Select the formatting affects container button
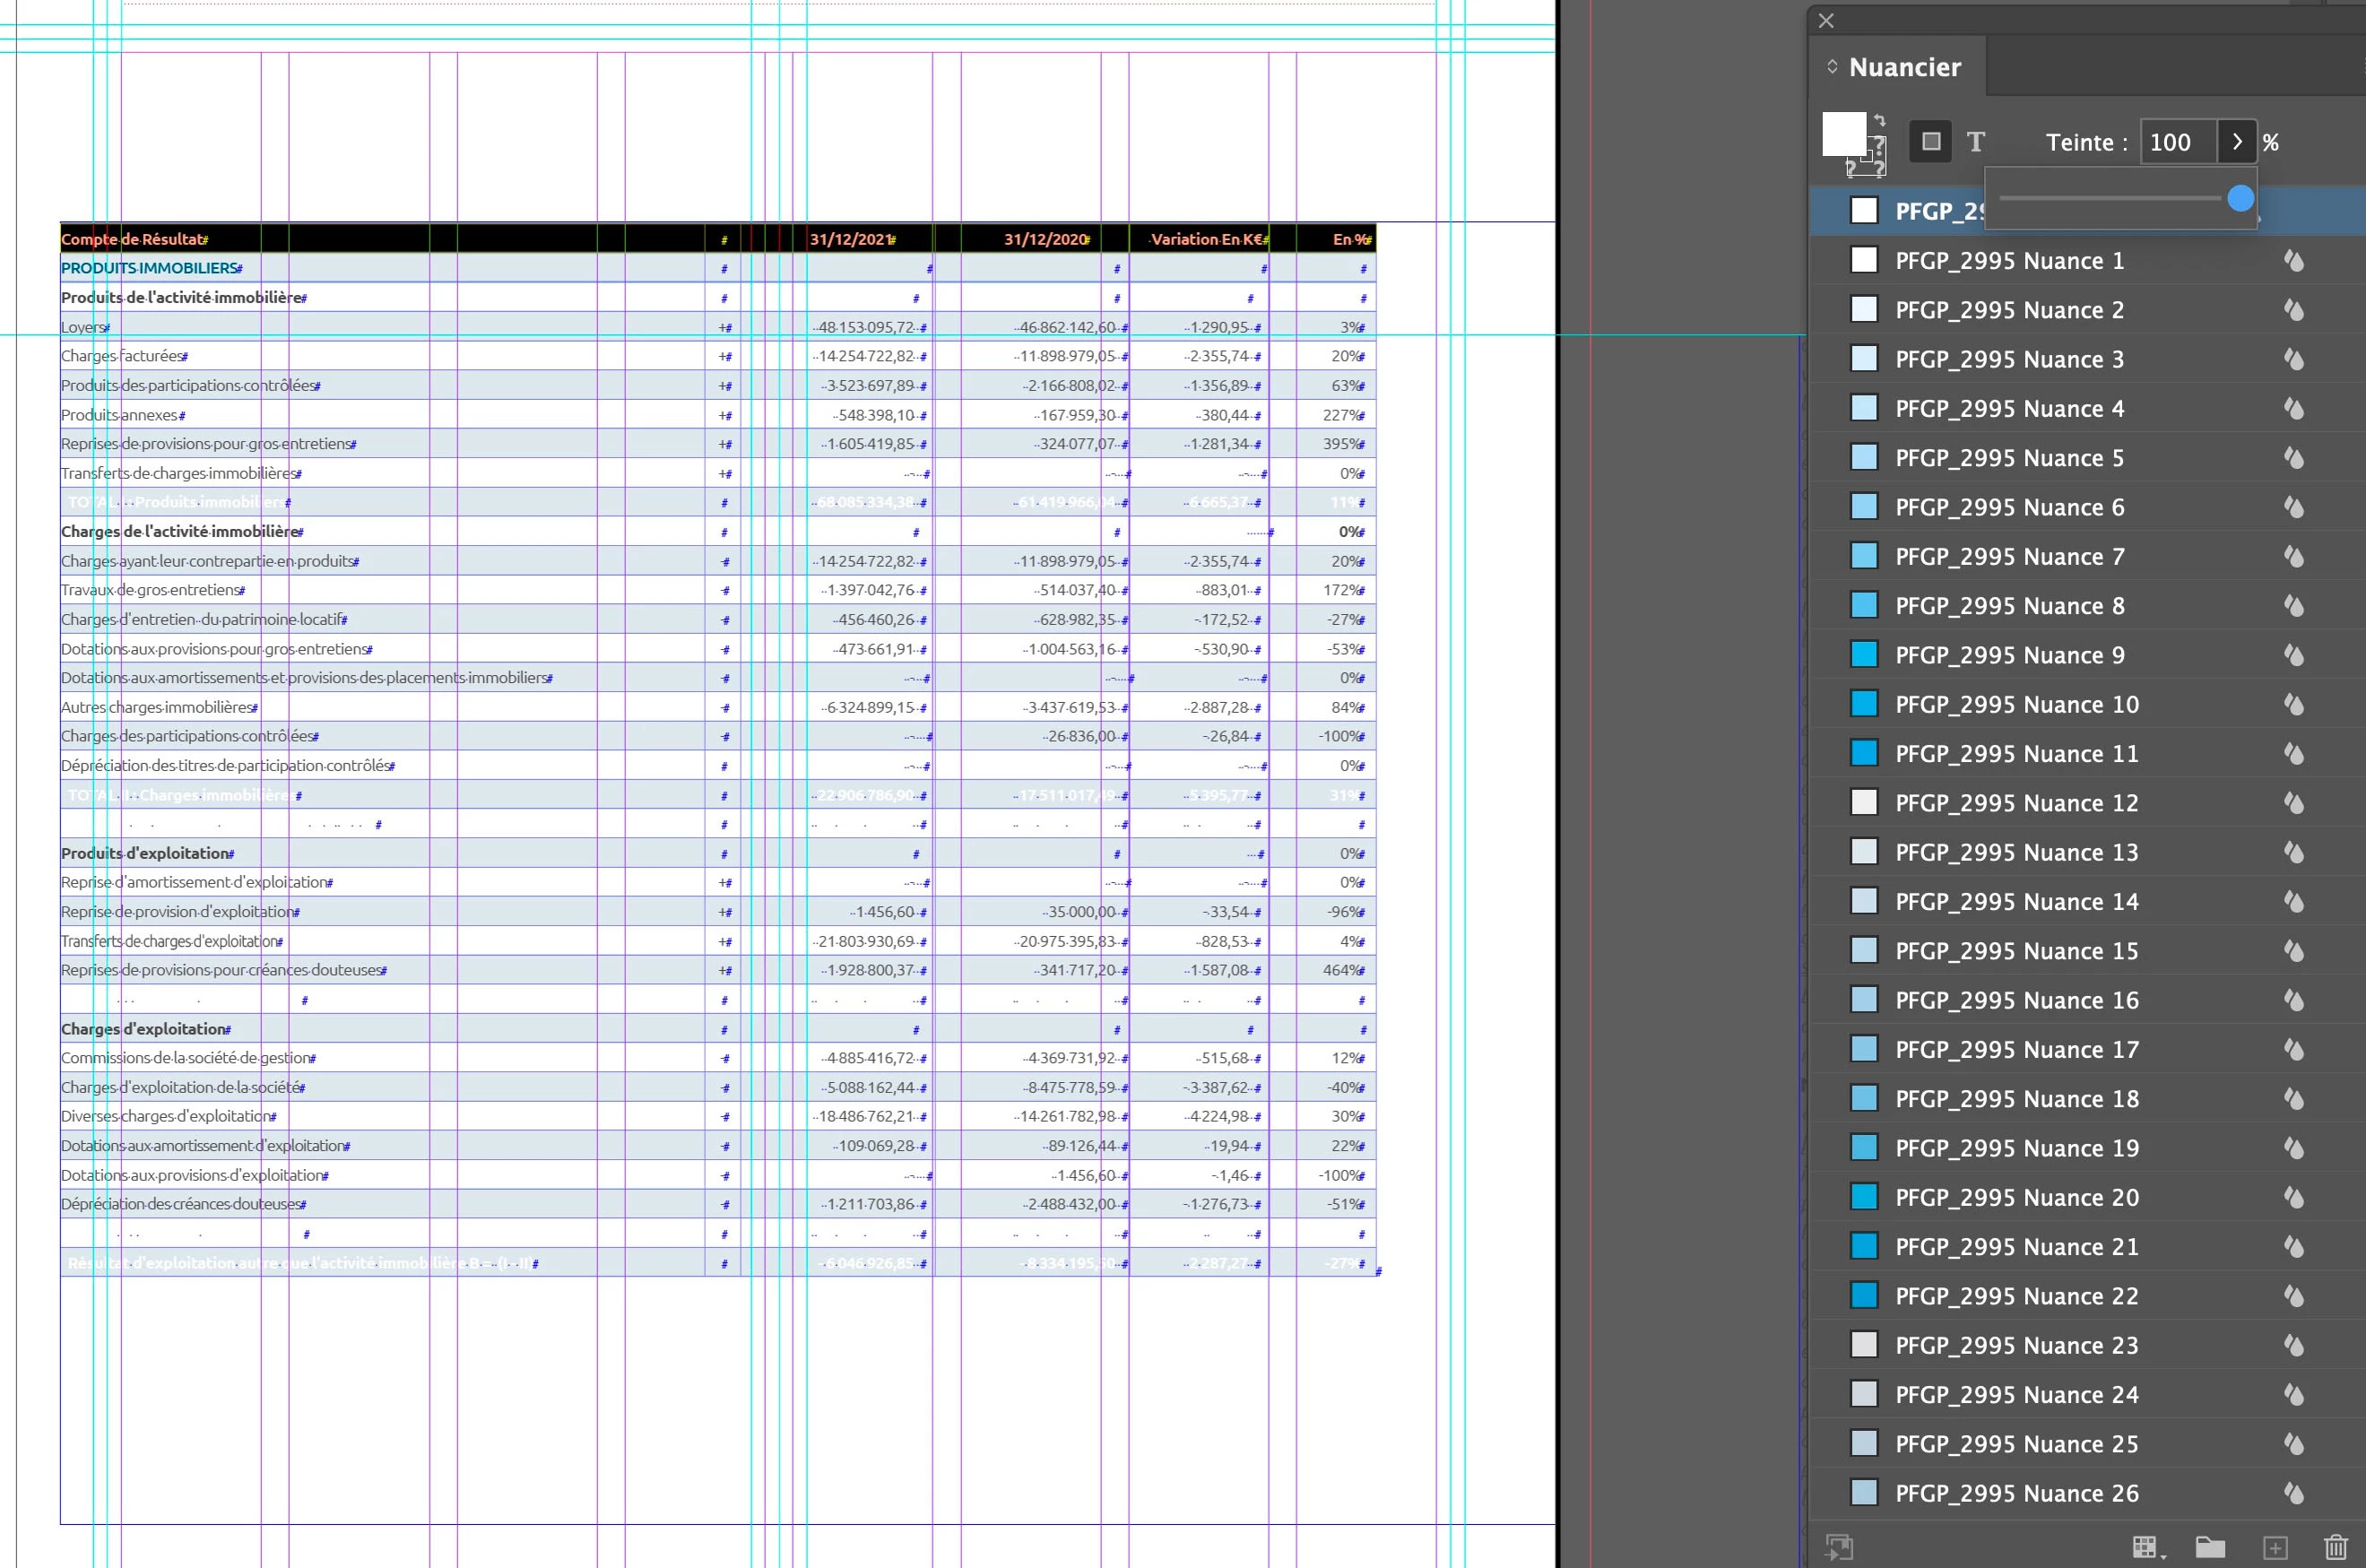 coord(1930,142)
